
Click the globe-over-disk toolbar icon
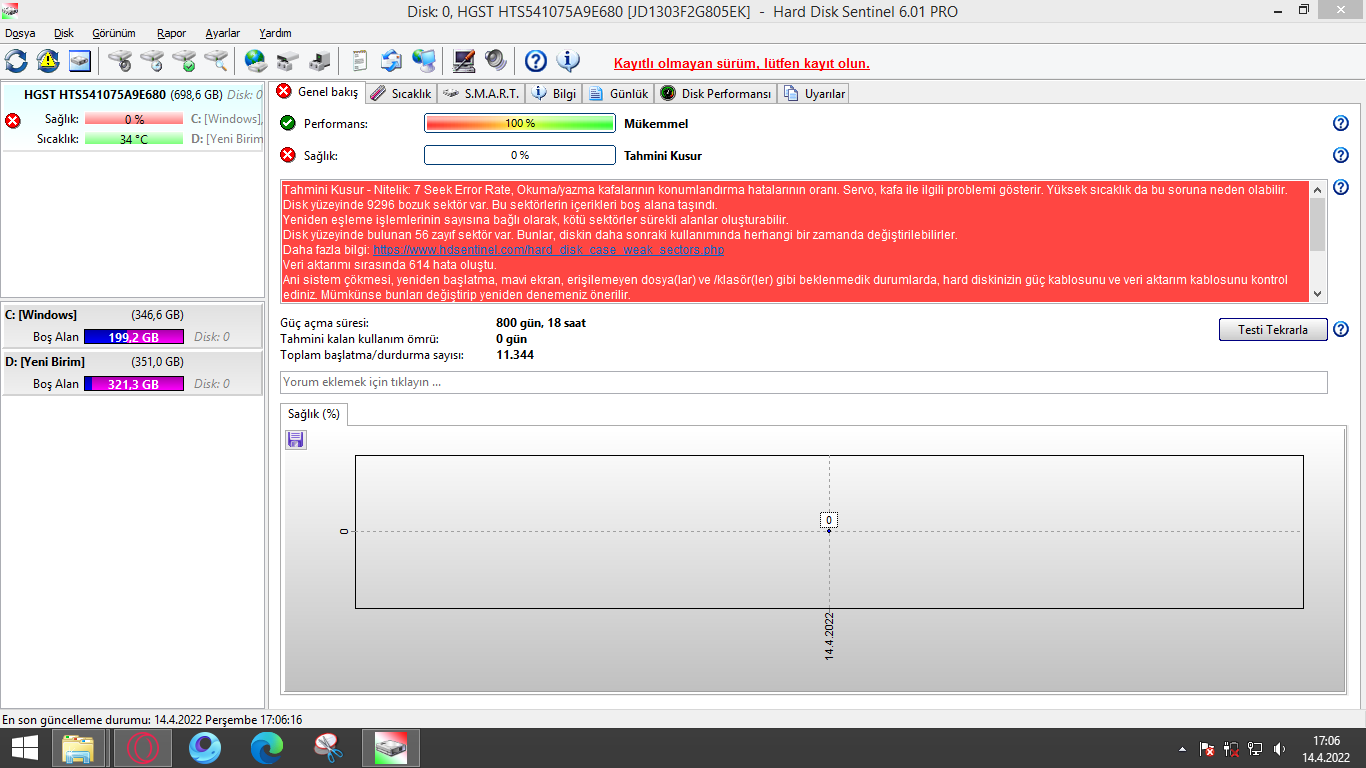point(256,61)
